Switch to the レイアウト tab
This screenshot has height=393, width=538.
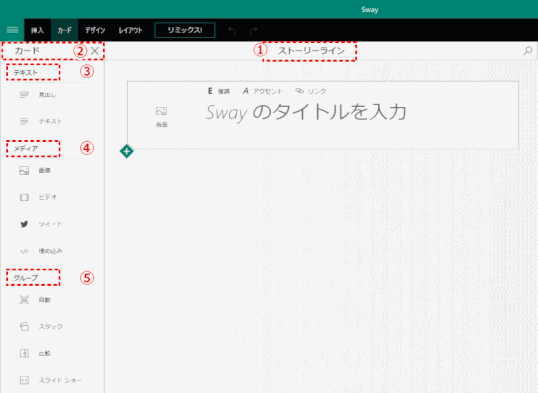[x=130, y=30]
